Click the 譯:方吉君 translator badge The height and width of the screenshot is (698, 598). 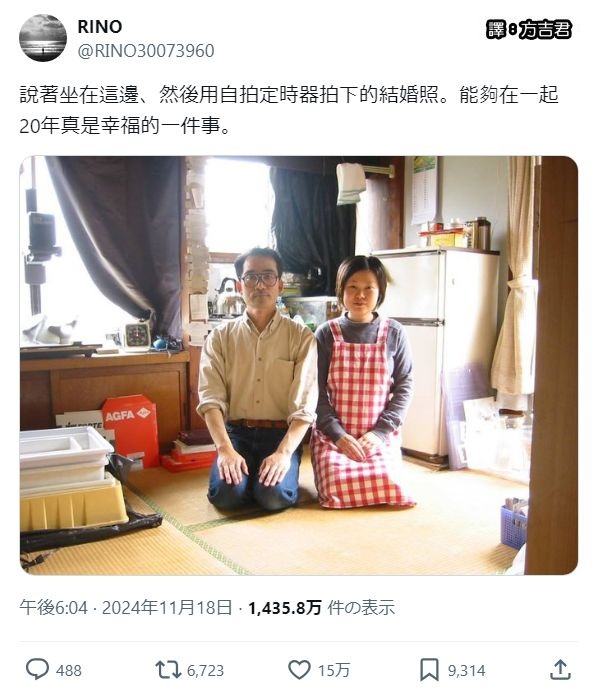coord(528,30)
